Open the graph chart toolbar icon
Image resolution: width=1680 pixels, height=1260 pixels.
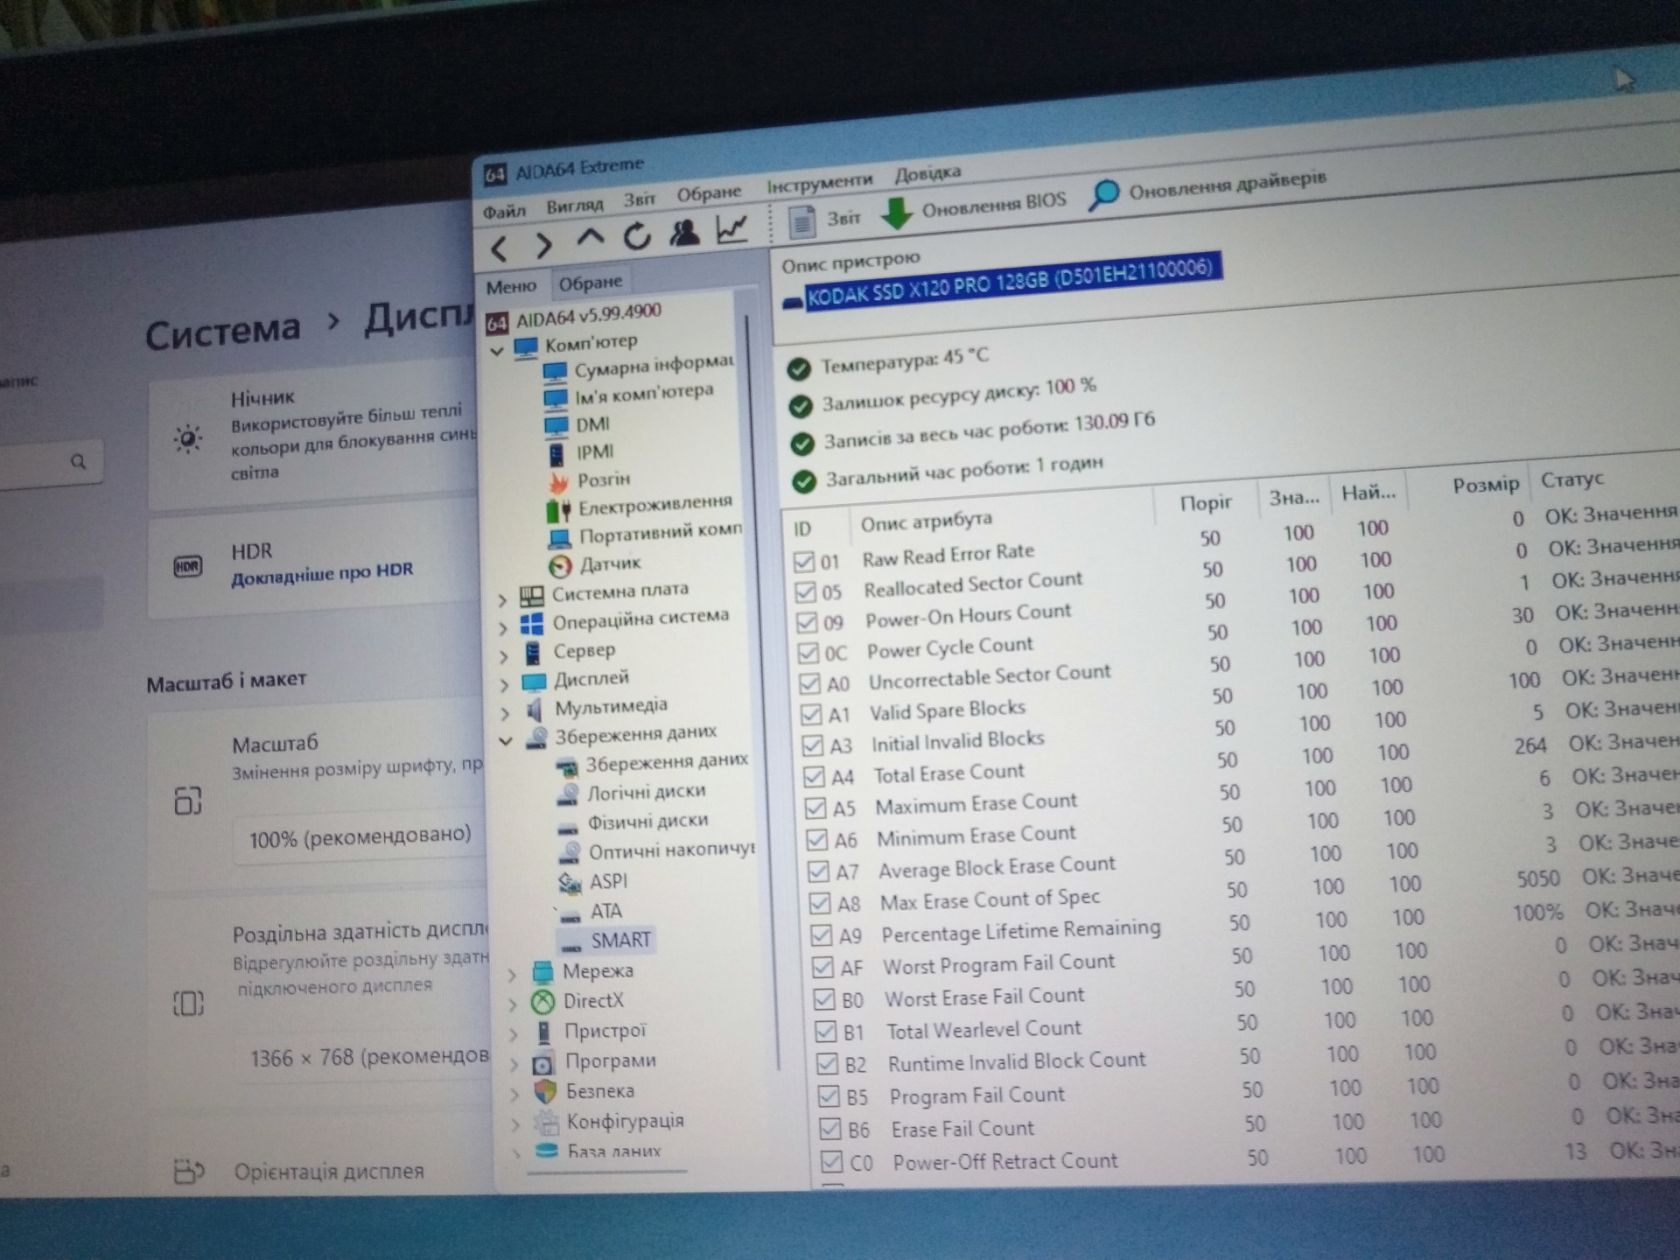[x=732, y=229]
